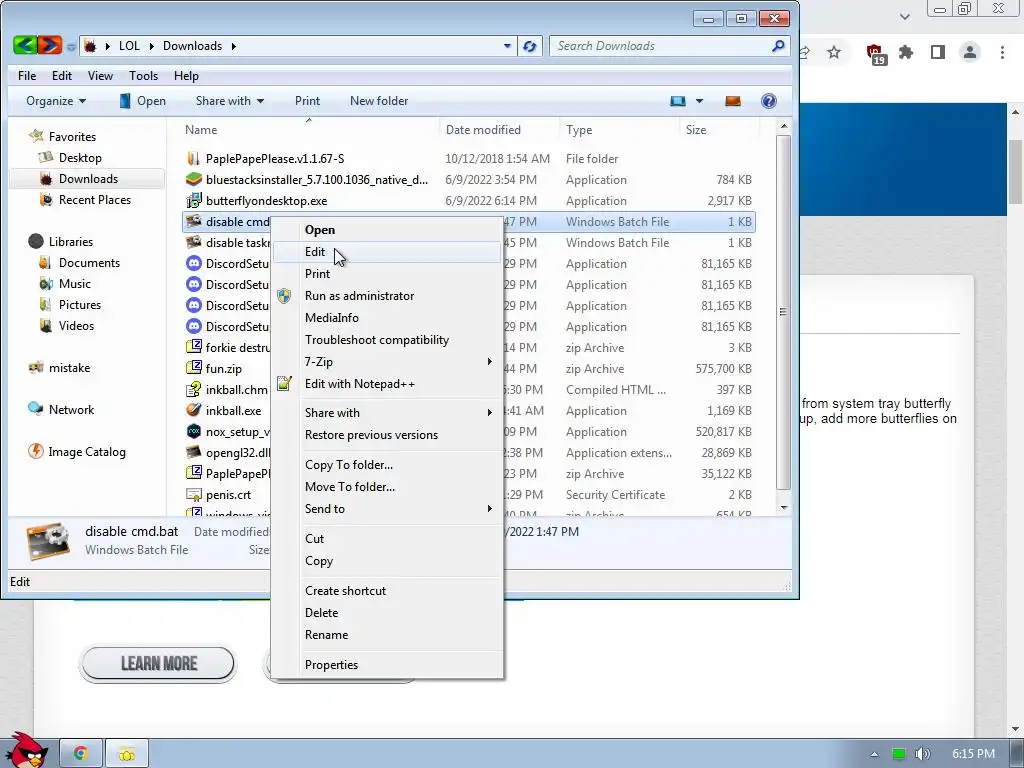Click the Print toolbar button
The width and height of the screenshot is (1024, 768).
coord(307,101)
